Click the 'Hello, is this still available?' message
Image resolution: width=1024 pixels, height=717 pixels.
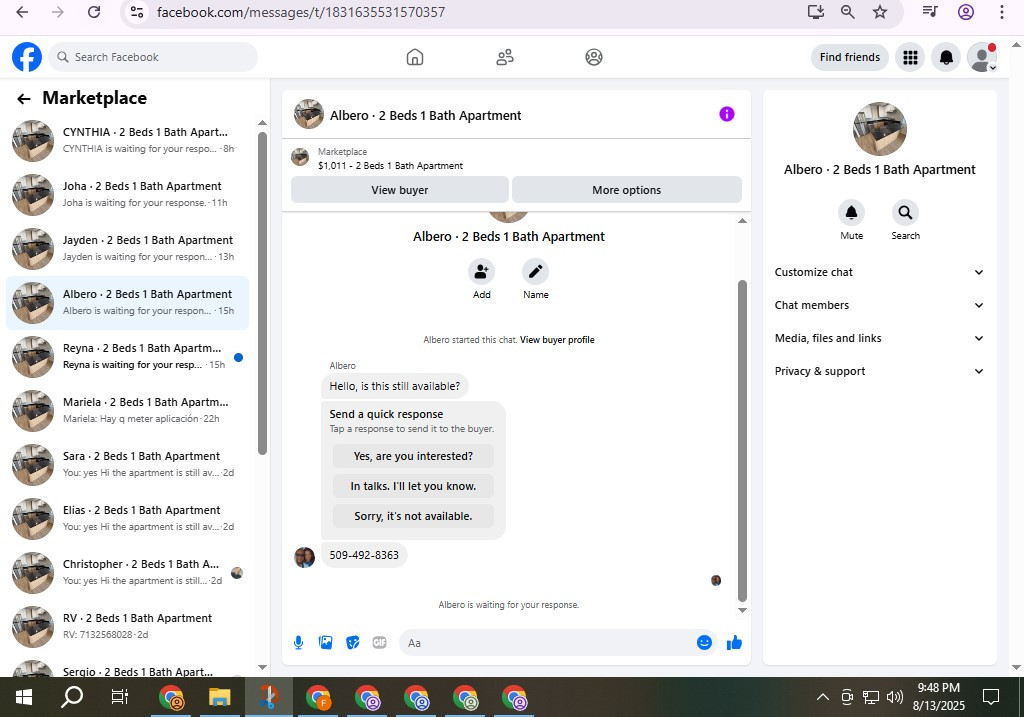[394, 387]
